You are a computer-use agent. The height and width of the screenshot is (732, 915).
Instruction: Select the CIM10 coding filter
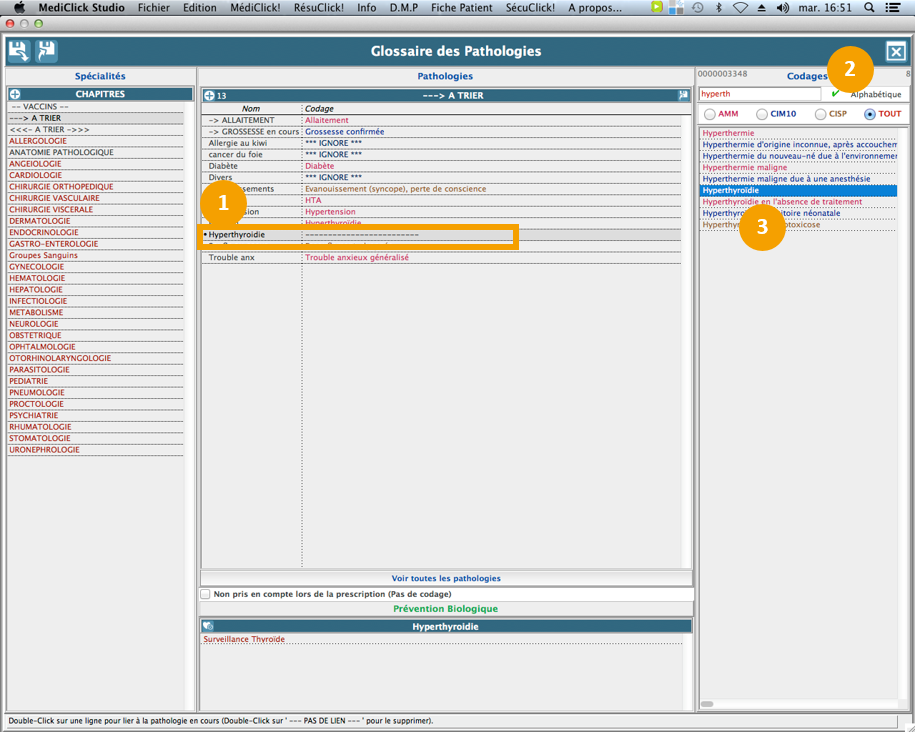point(762,114)
